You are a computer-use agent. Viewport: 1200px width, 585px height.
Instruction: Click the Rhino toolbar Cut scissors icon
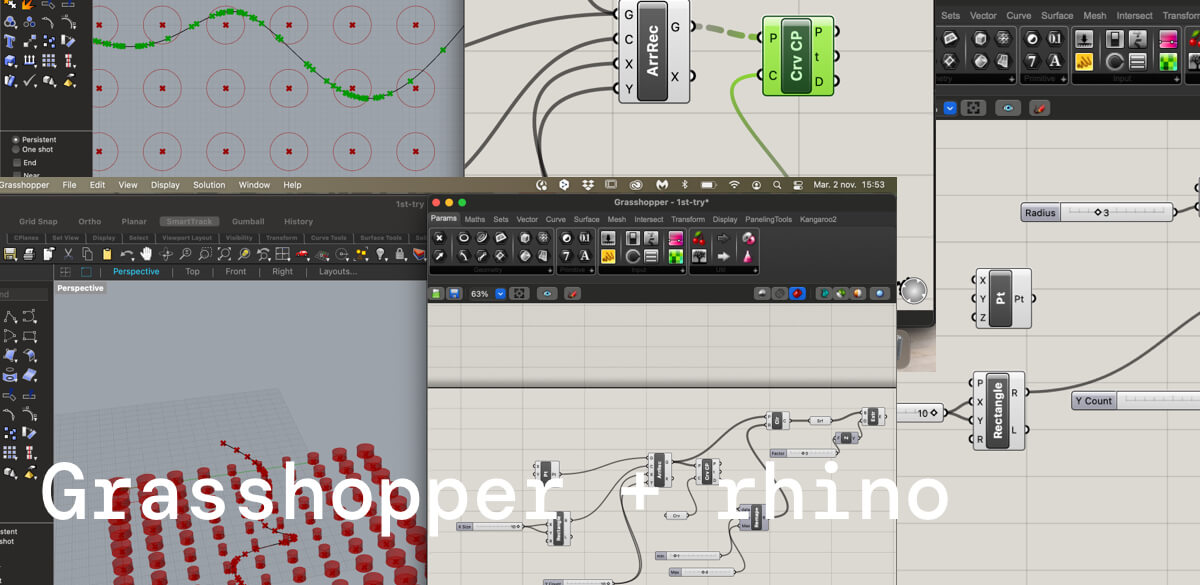(68, 255)
